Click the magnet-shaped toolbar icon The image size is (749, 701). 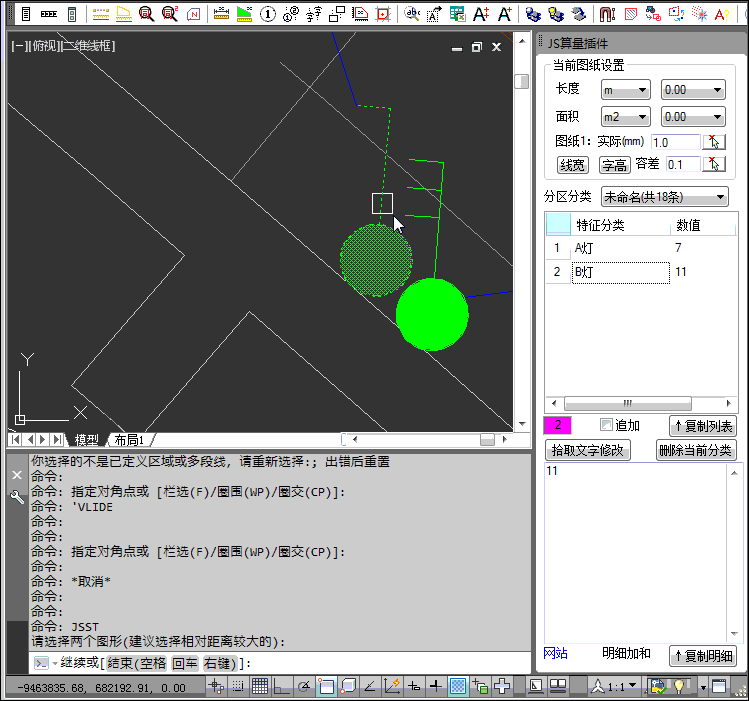coord(607,14)
